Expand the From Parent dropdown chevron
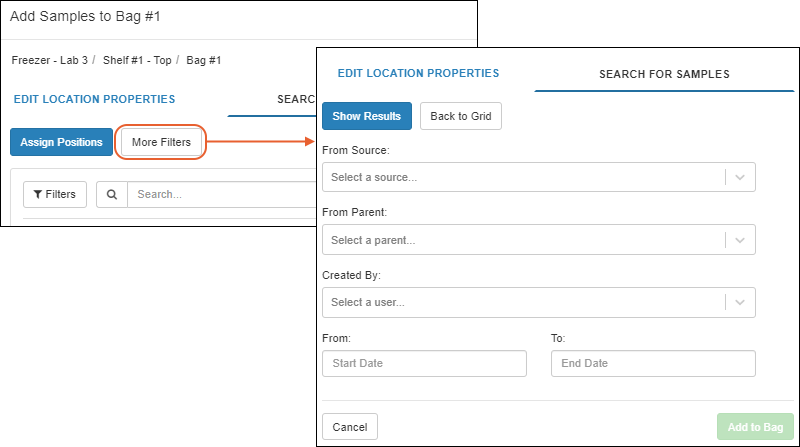 coord(740,240)
